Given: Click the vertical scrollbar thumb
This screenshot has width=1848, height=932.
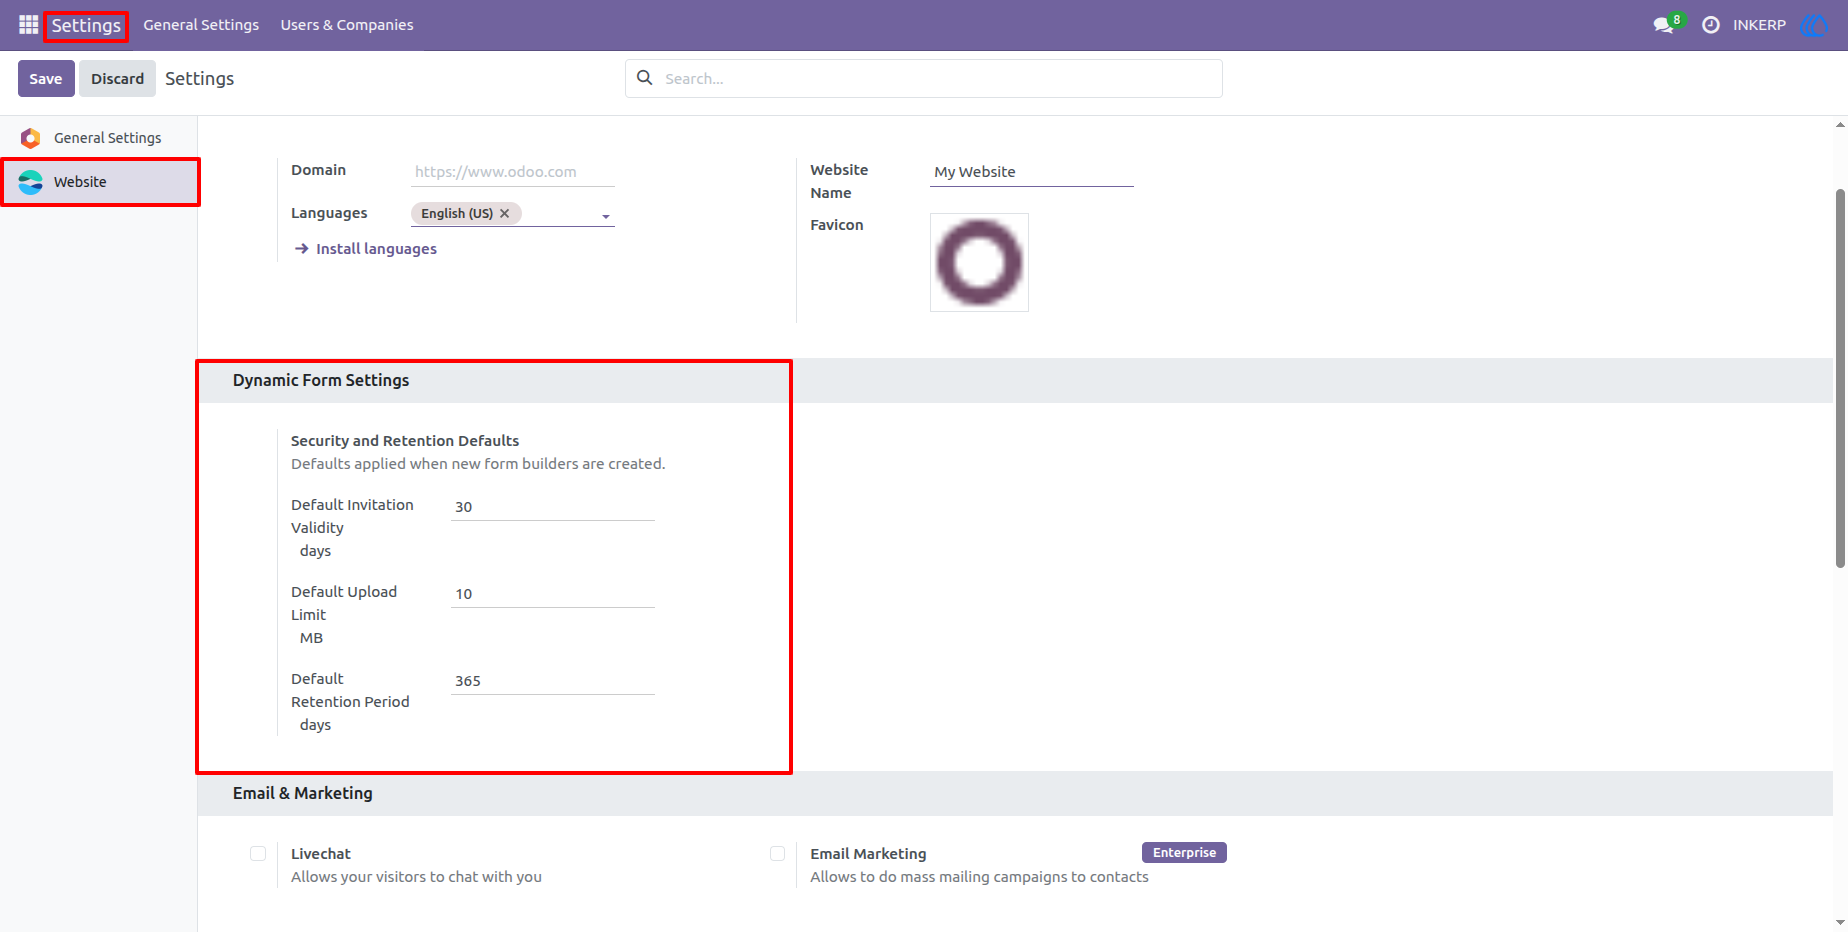Looking at the screenshot, I should click(1840, 378).
